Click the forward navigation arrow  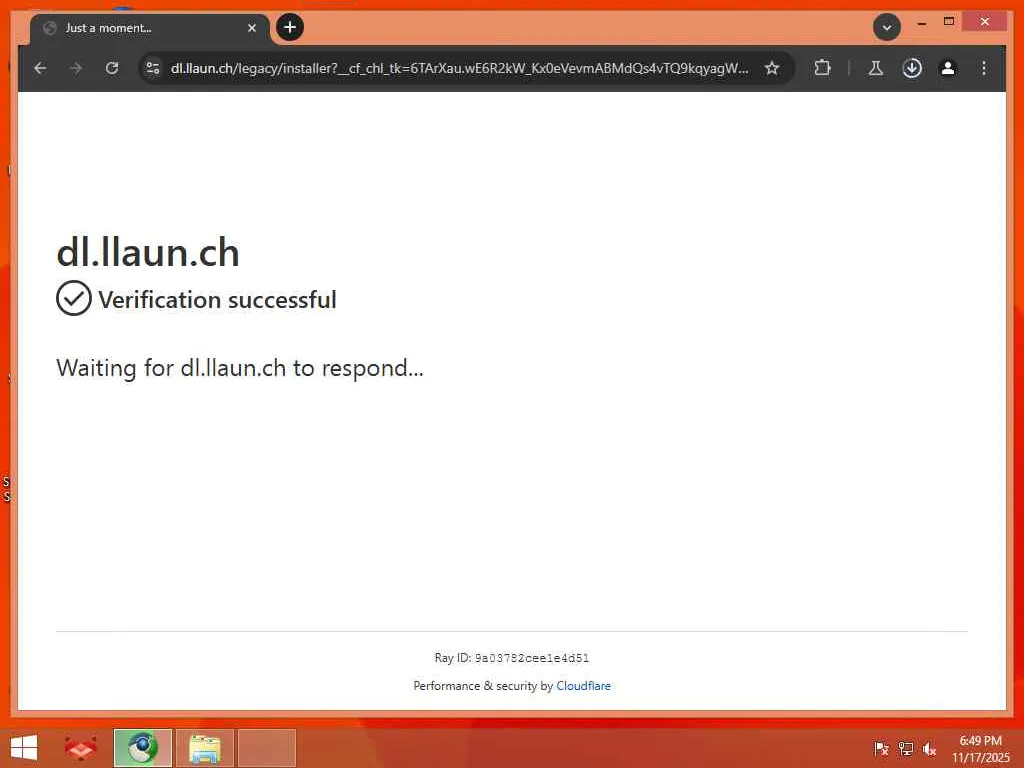point(76,68)
